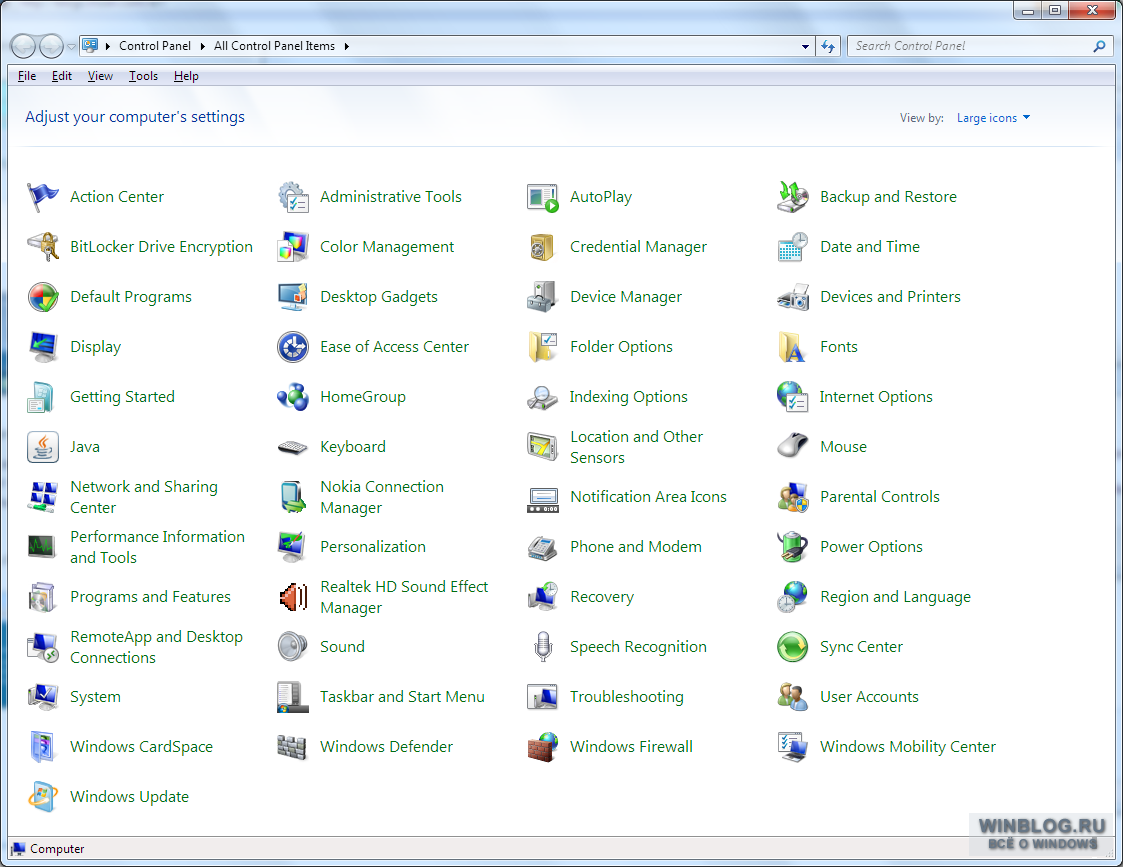This screenshot has height=867, width=1123.
Task: Refresh the Control Panel view
Action: click(828, 47)
